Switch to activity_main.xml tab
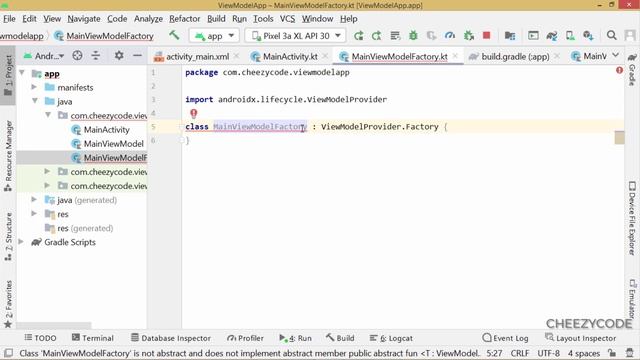 click(x=192, y=57)
